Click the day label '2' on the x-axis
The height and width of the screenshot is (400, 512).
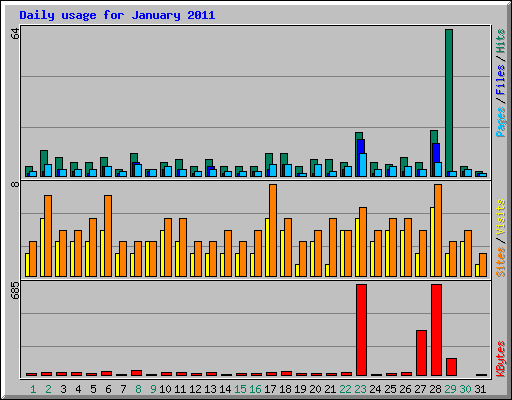48,389
